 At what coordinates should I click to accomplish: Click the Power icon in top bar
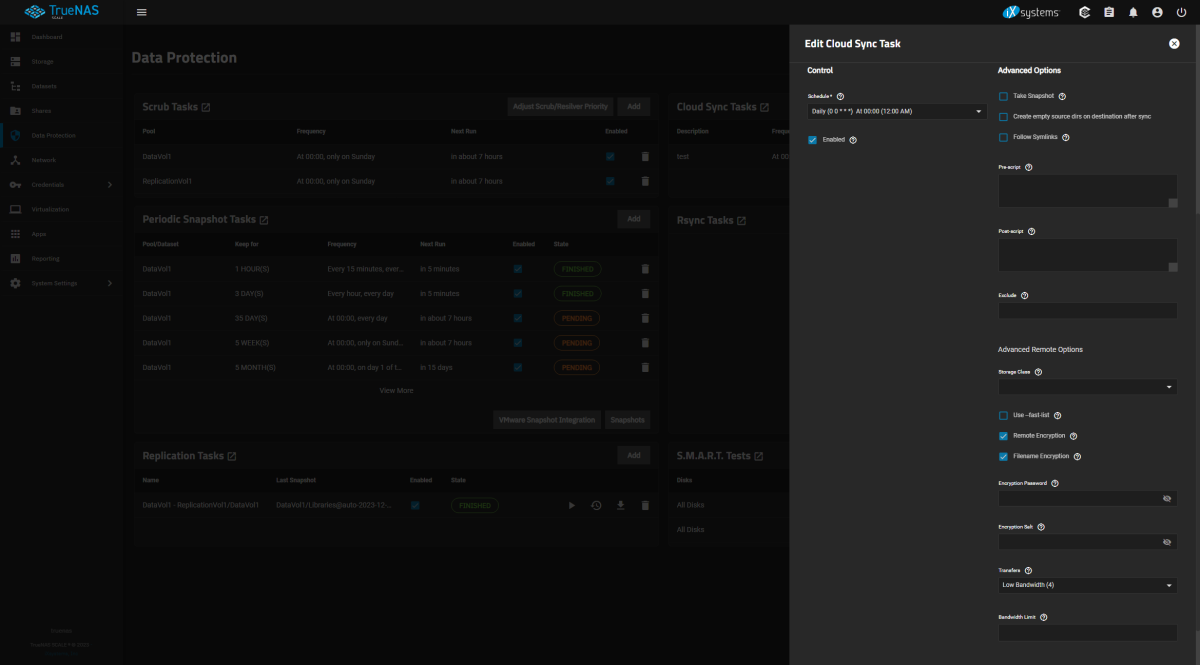tap(1181, 12)
